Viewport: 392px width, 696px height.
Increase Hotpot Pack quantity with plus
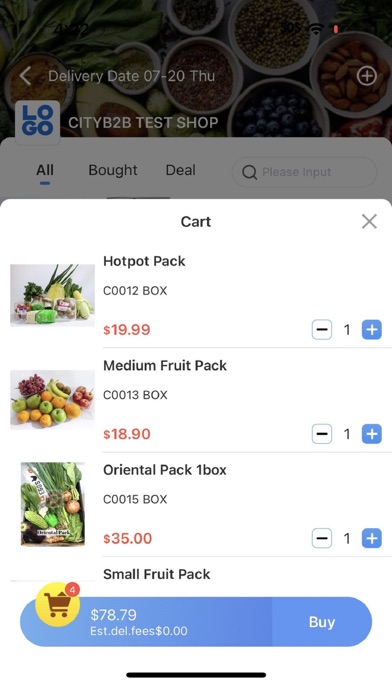pos(372,330)
